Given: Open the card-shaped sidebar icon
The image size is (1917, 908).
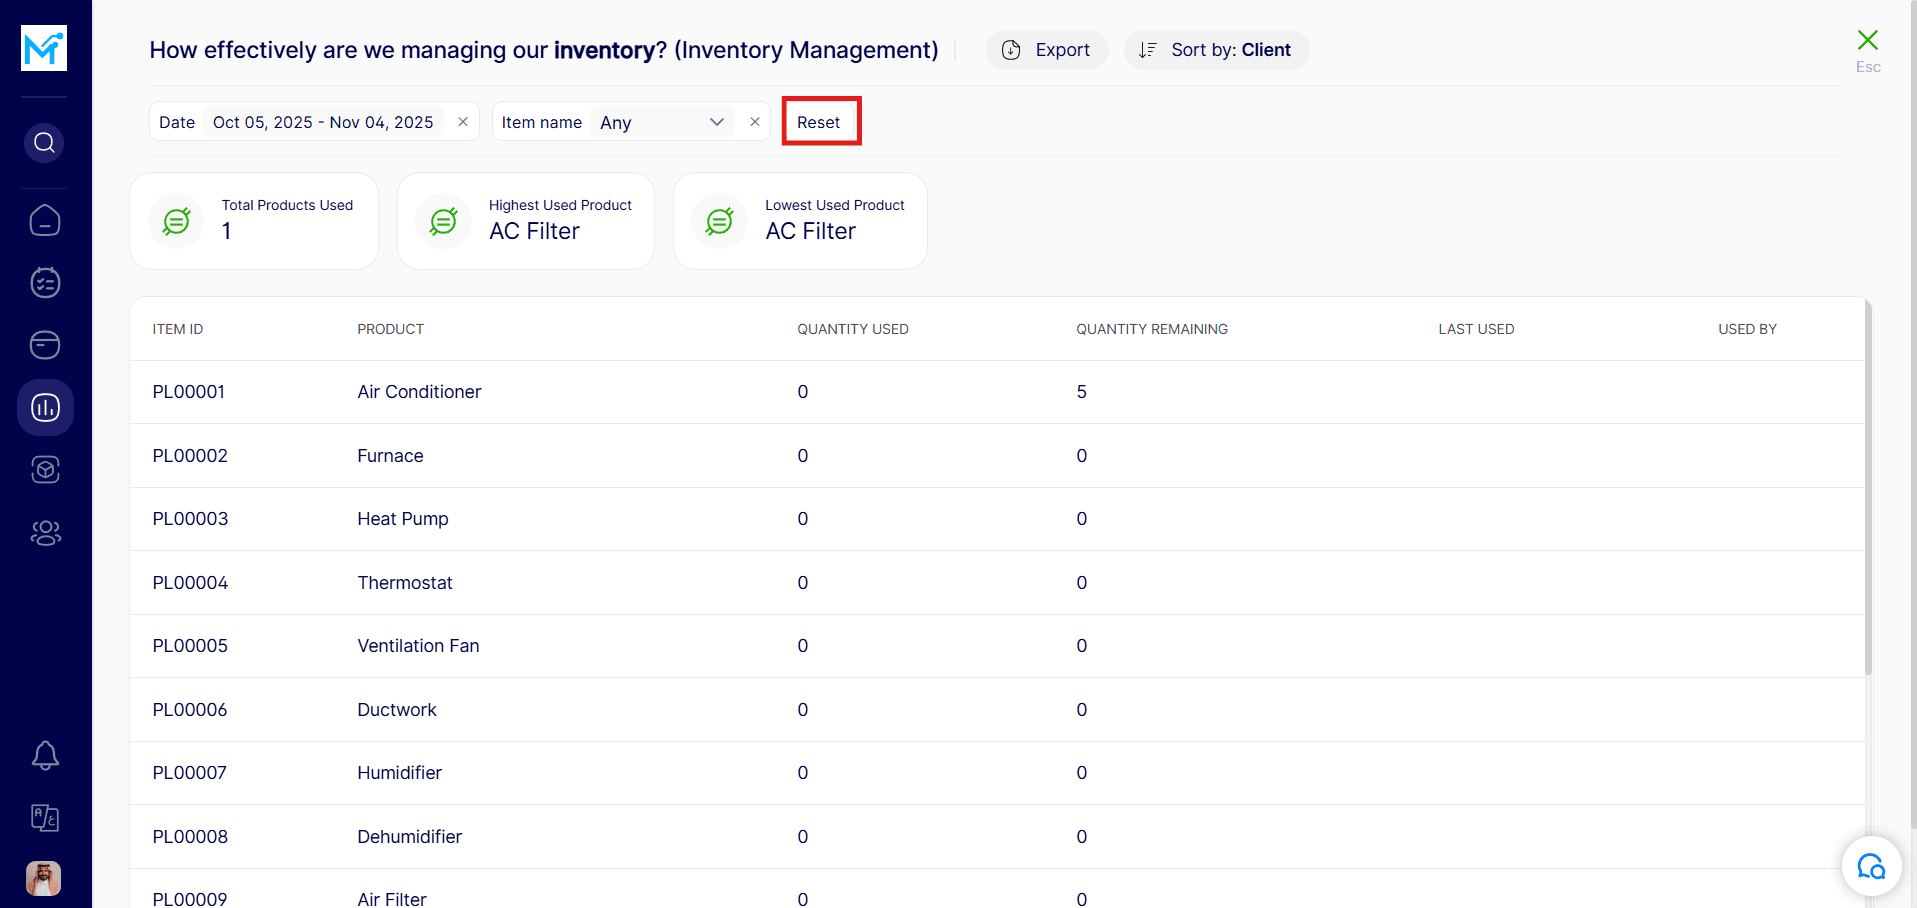Looking at the screenshot, I should pyautogui.click(x=45, y=345).
